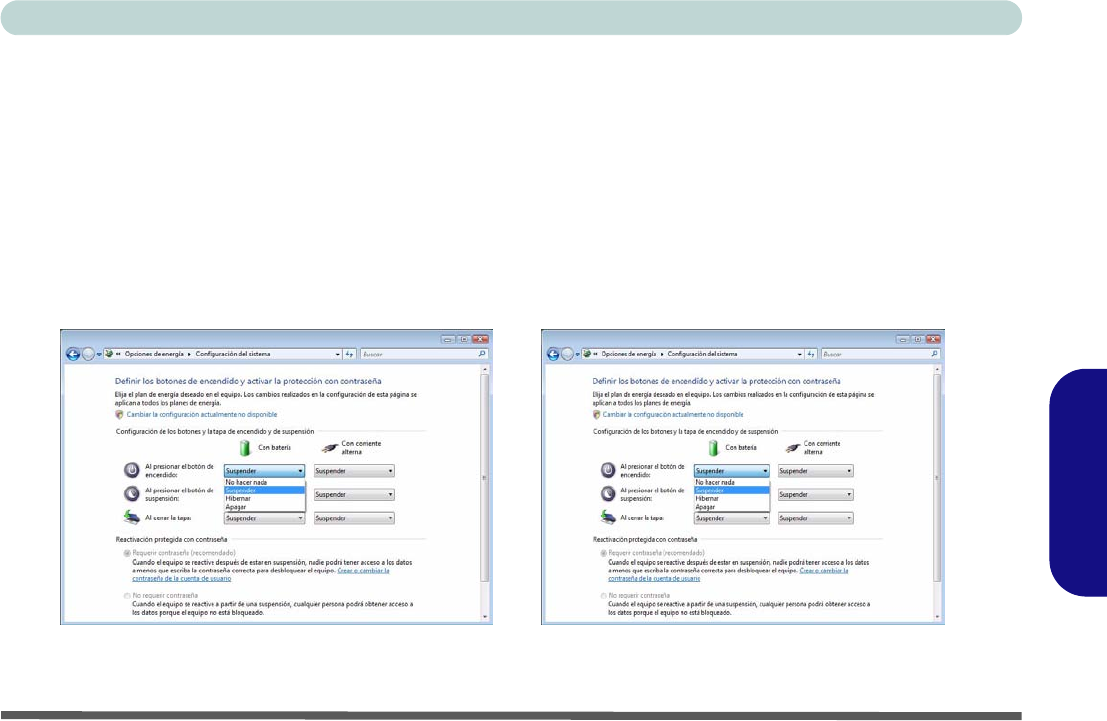Image resolution: width=1107 pixels, height=721 pixels.
Task: Go back in the left window
Action: [73, 354]
